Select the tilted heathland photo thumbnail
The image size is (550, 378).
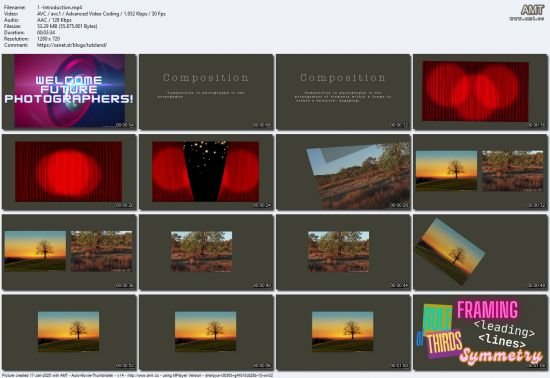click(x=343, y=172)
